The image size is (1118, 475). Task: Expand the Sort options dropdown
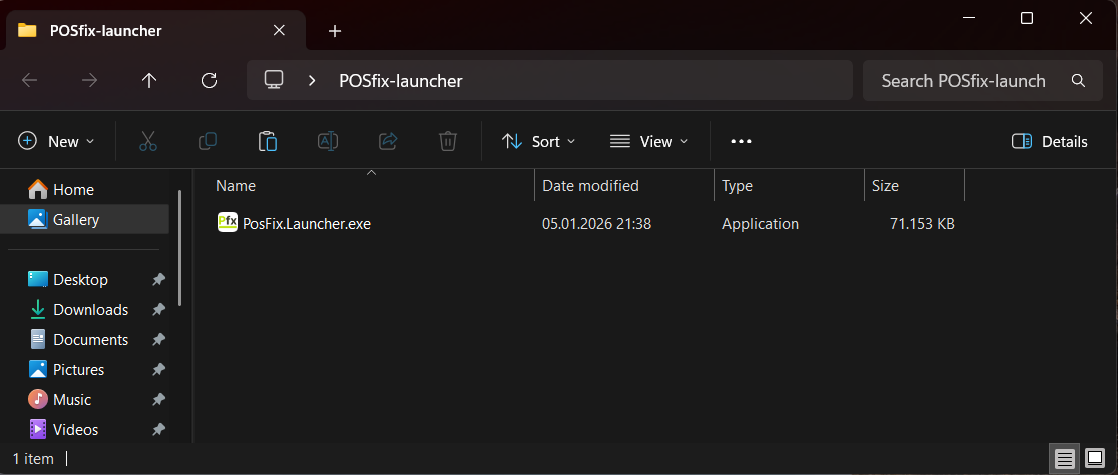[x=539, y=141]
